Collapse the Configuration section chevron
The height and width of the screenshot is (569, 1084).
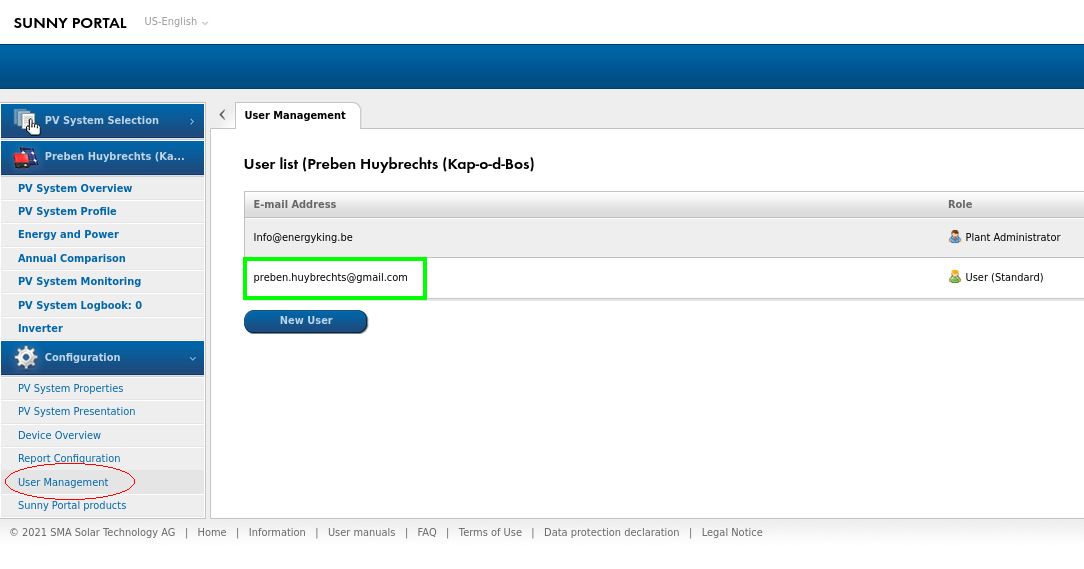click(x=191, y=358)
